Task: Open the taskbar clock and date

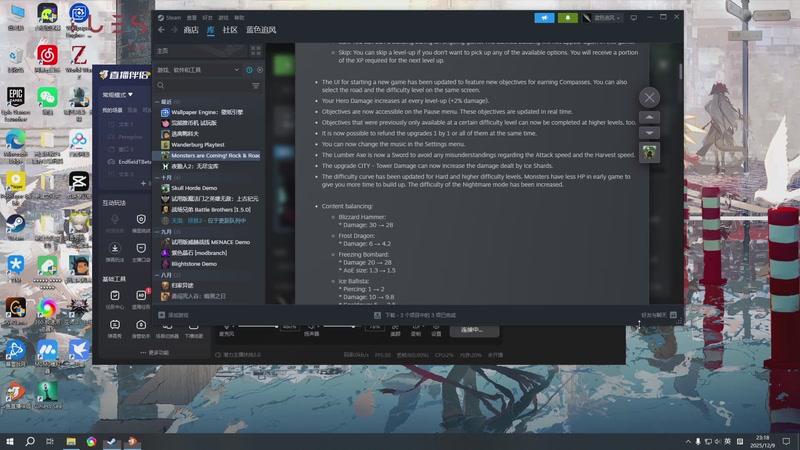Action: click(x=762, y=441)
